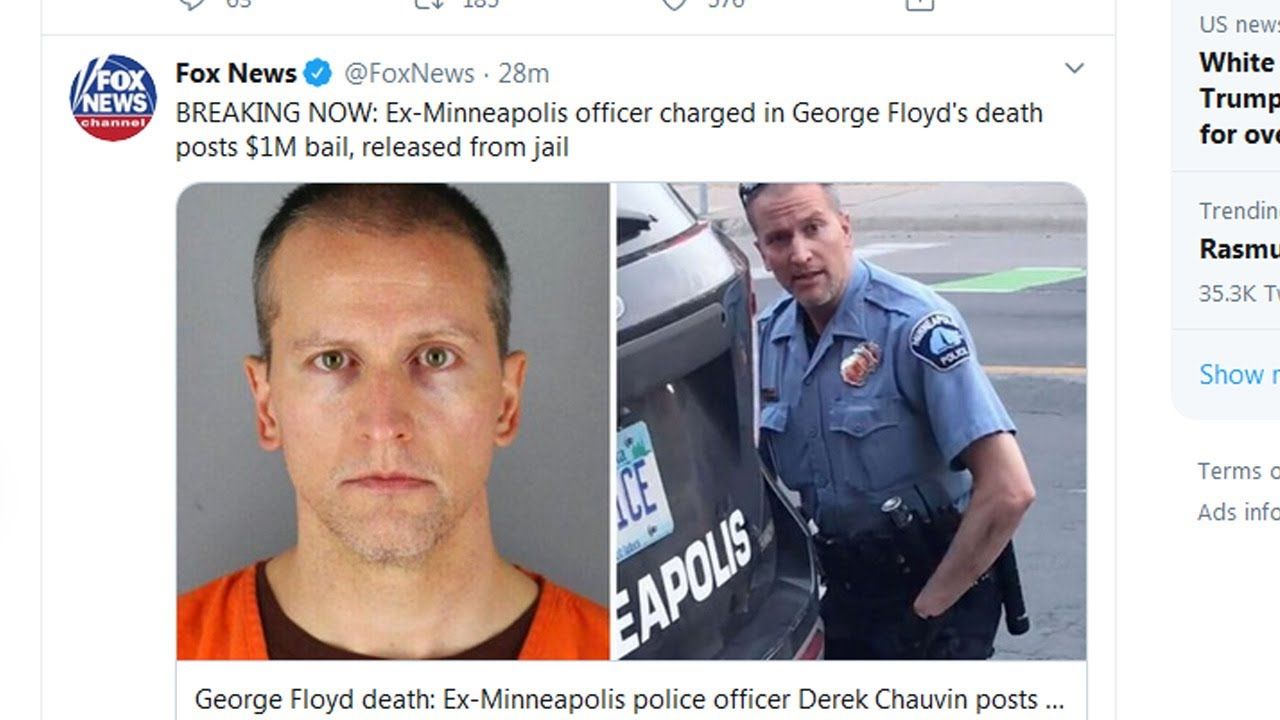Open the Ads info footer link
The image size is (1280, 720).
pyautogui.click(x=1239, y=512)
